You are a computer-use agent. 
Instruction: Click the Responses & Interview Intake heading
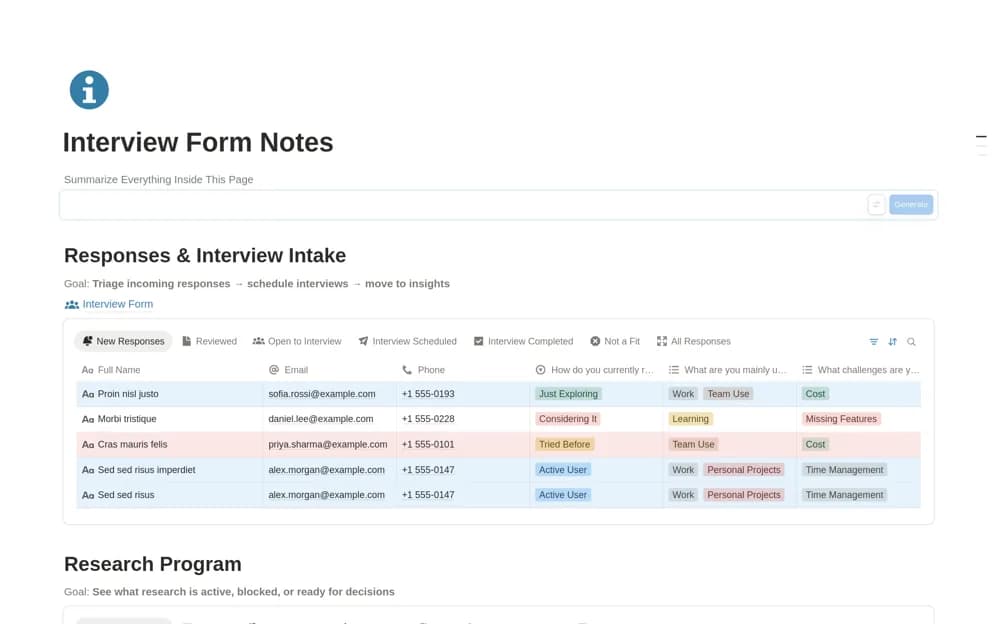pos(205,255)
